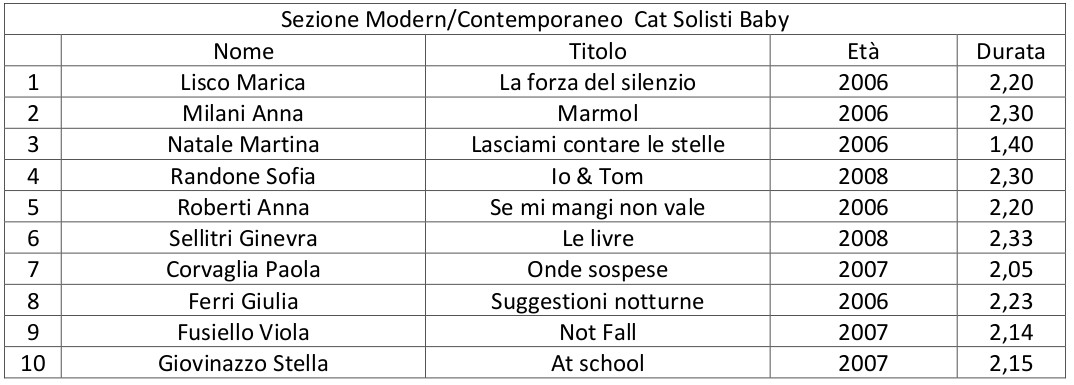This screenshot has height=385, width=1074.
Task: Select the 'Onde sospese' title cell
Action: tap(597, 269)
